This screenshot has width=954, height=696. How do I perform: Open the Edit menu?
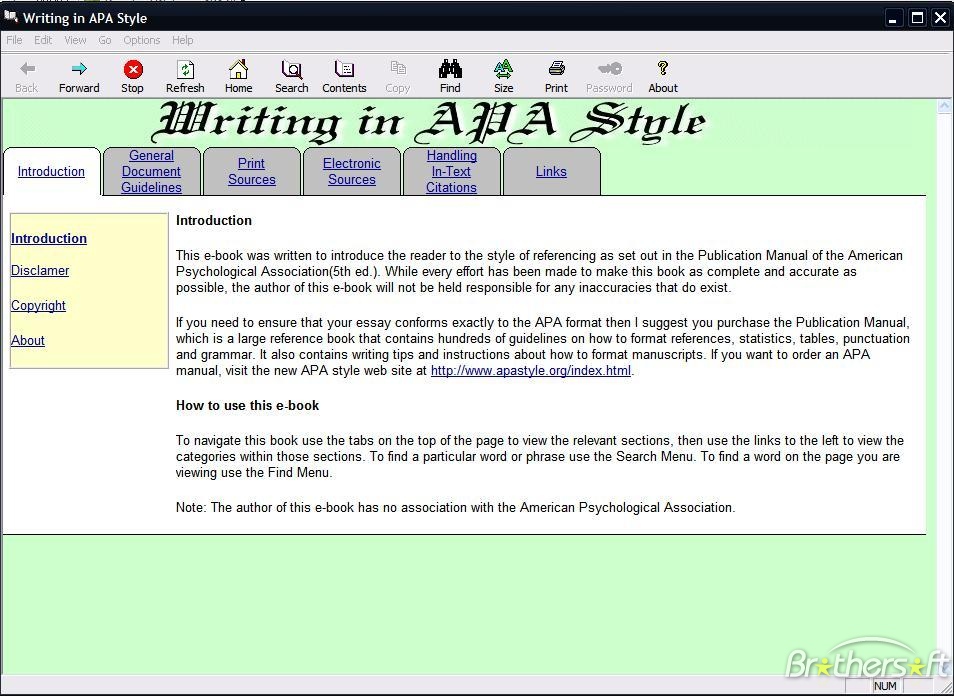[x=43, y=40]
